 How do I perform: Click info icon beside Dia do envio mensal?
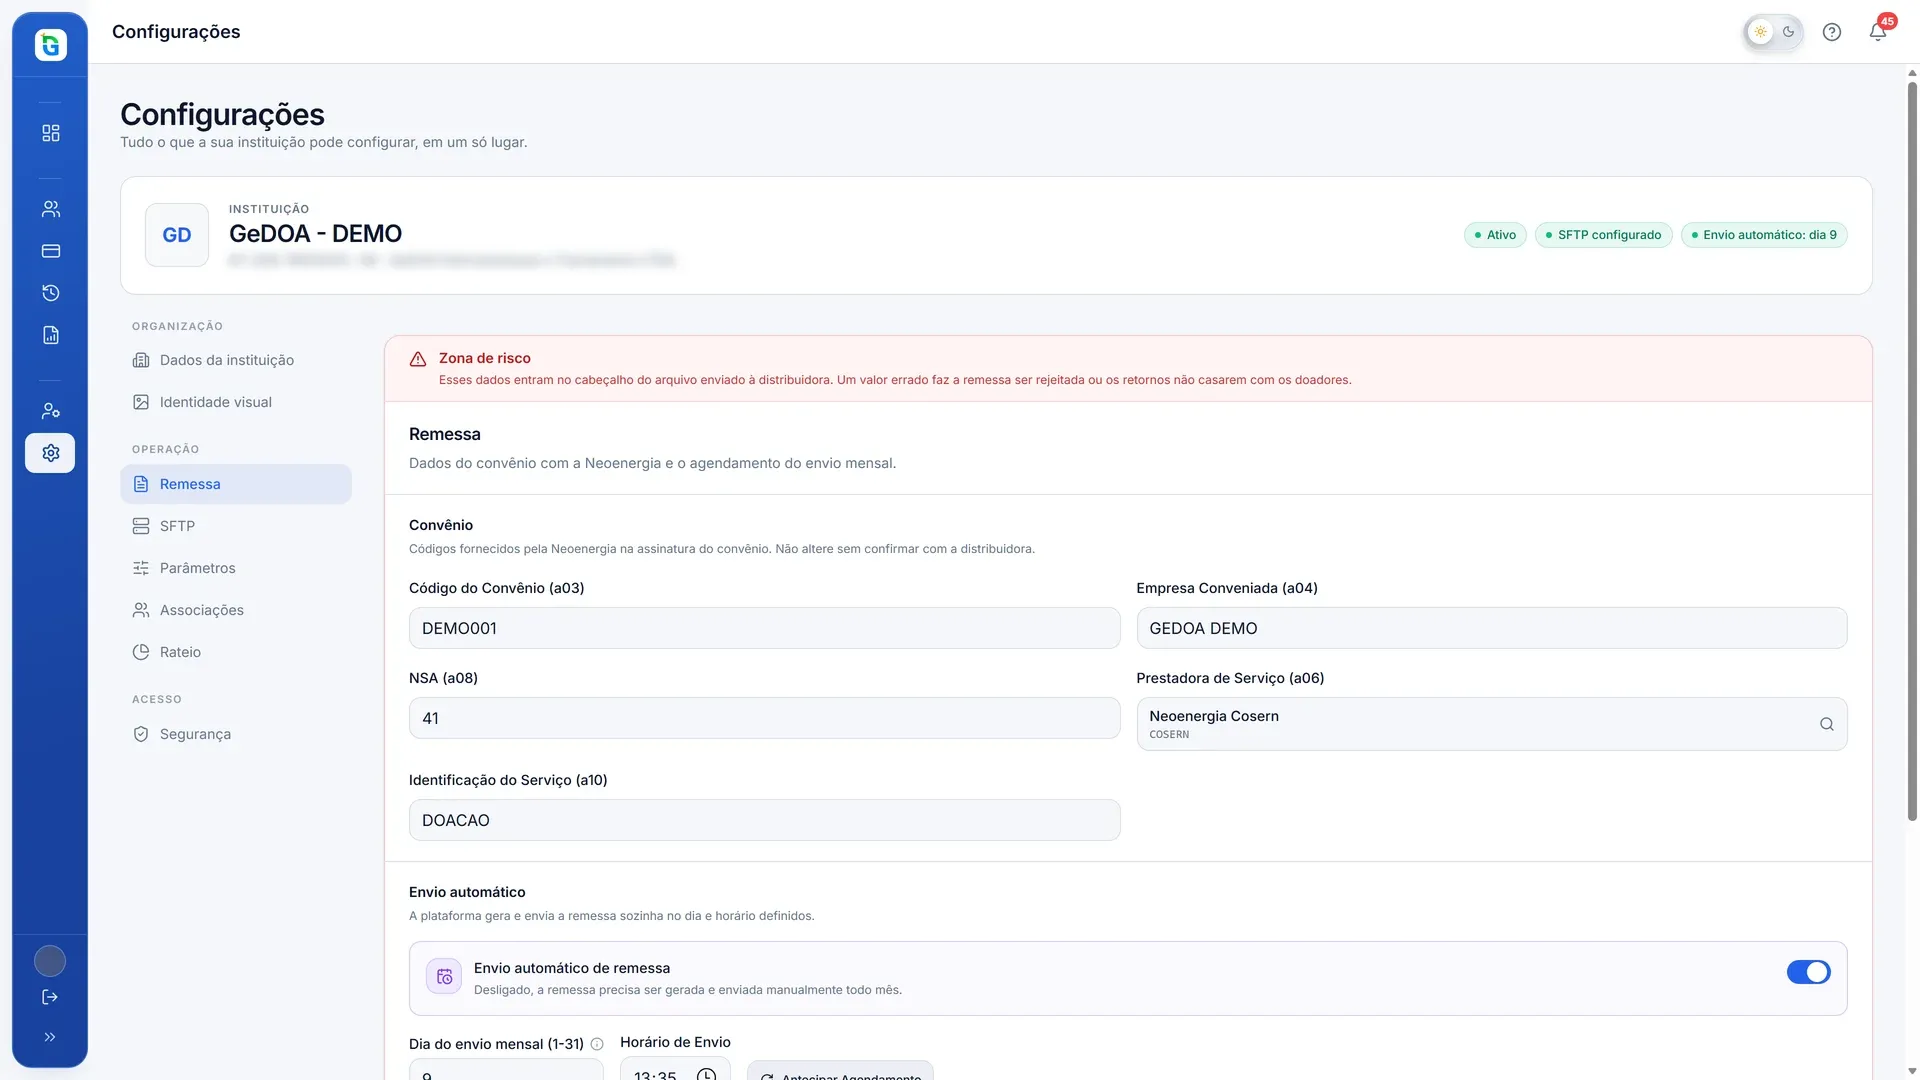597,1044
